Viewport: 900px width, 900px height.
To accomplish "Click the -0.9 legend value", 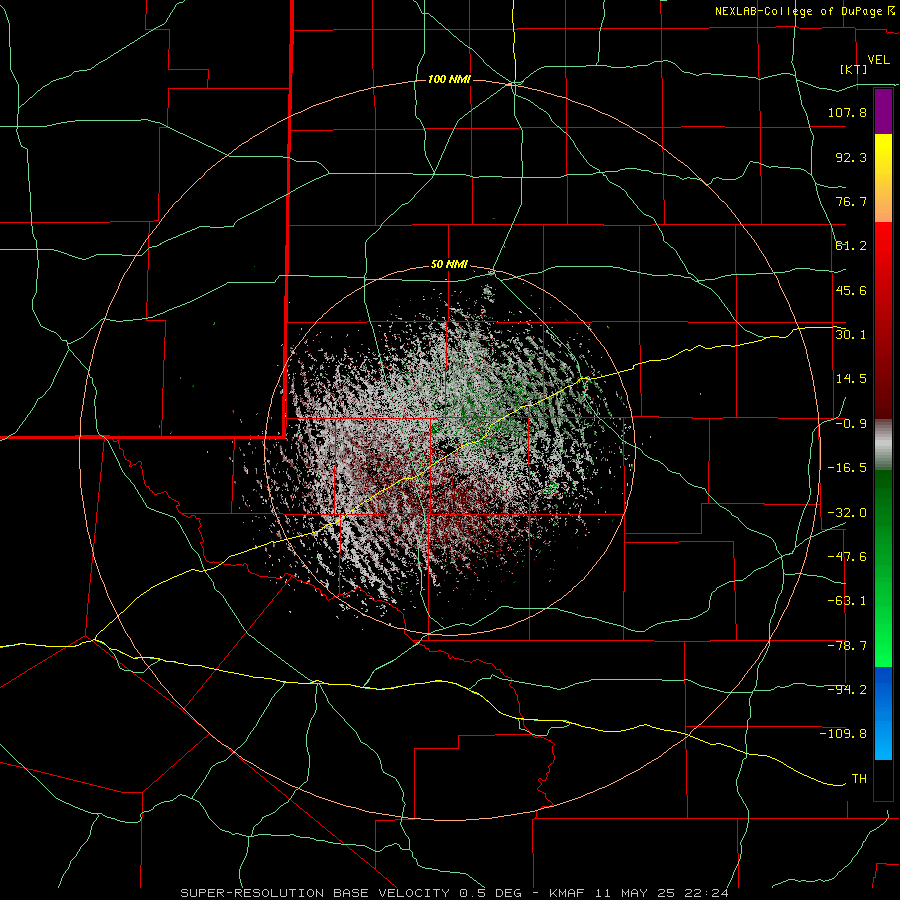I will point(851,424).
